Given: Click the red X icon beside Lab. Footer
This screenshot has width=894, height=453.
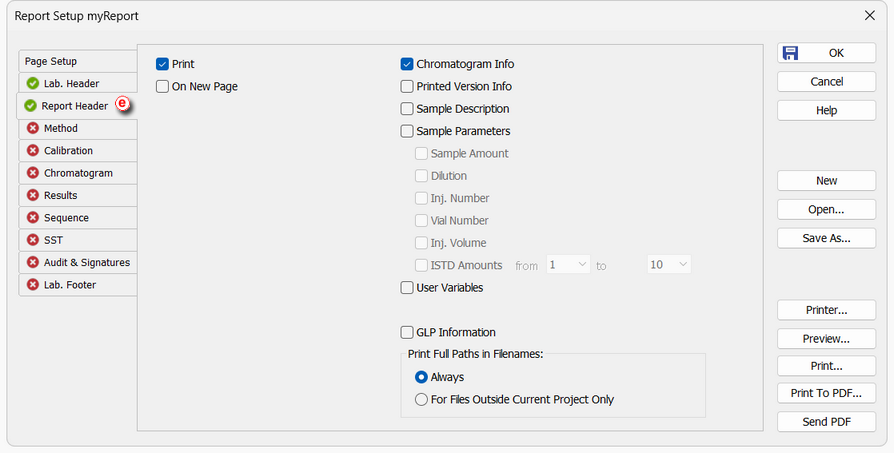Looking at the screenshot, I should point(33,284).
